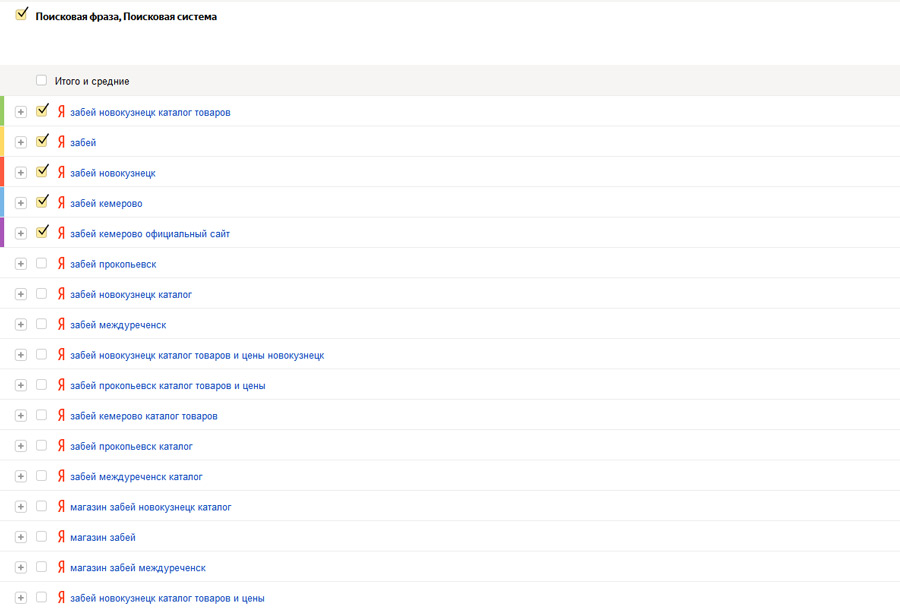The height and width of the screenshot is (608, 900).
Task: Tick the 'Итого и средние' checkbox
Action: pos(41,80)
